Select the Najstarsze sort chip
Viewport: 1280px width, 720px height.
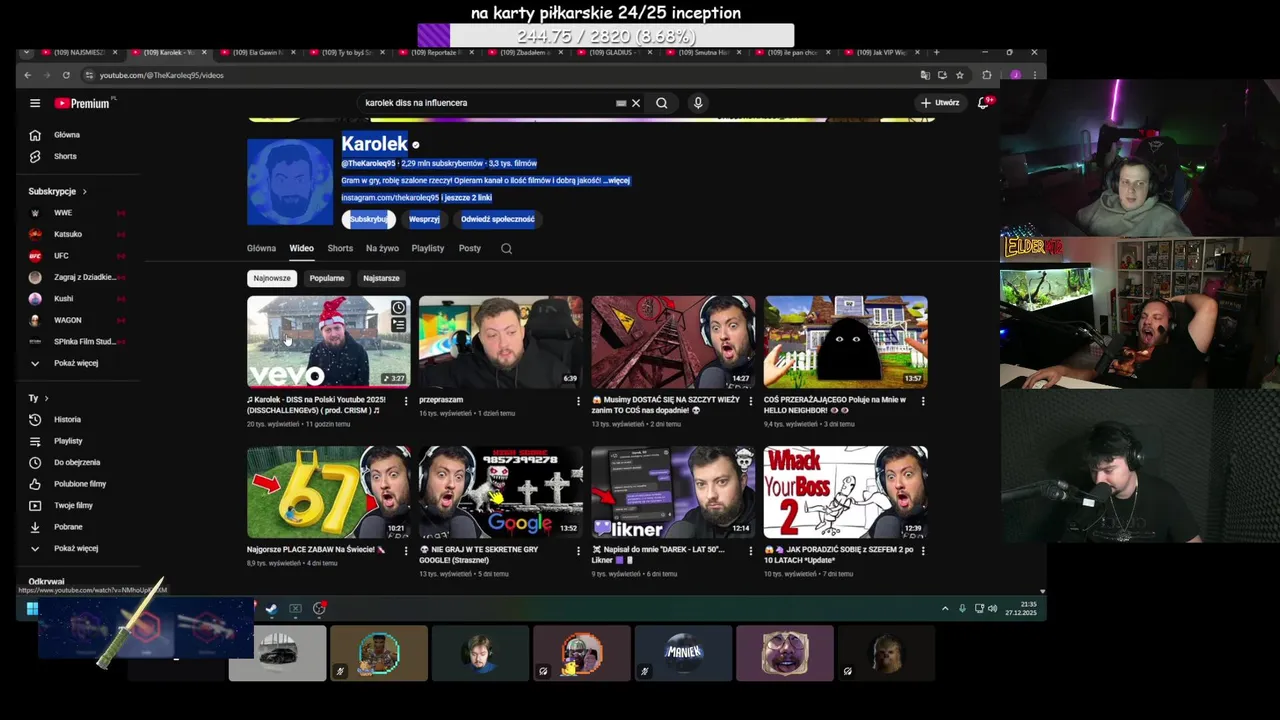381,278
